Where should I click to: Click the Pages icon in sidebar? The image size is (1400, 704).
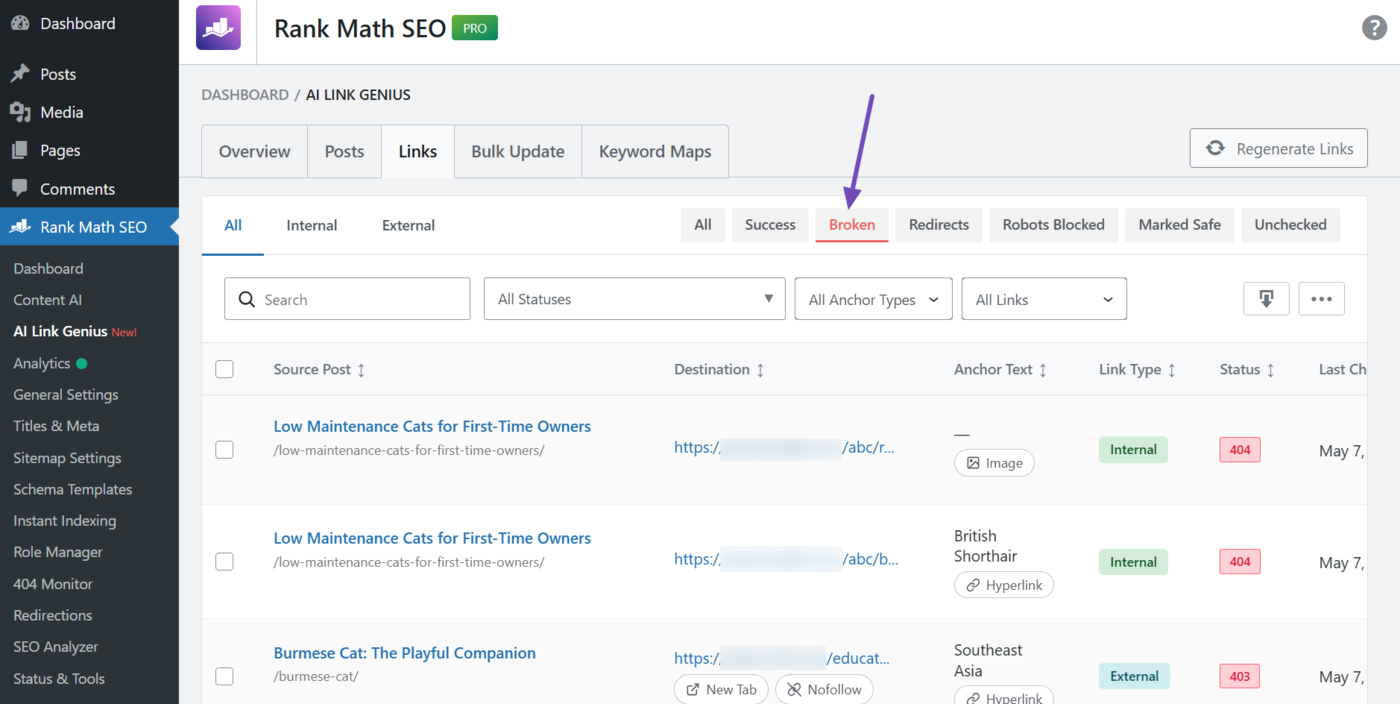pos(20,150)
